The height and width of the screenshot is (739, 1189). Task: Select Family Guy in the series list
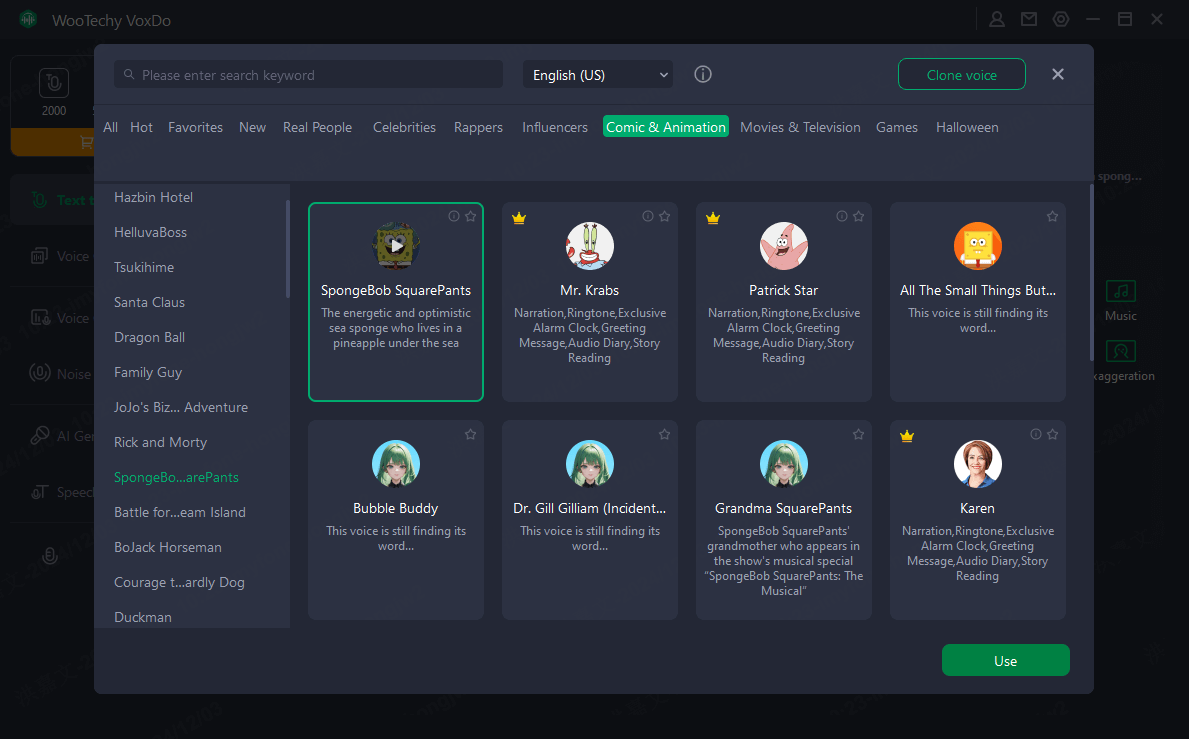click(x=148, y=372)
